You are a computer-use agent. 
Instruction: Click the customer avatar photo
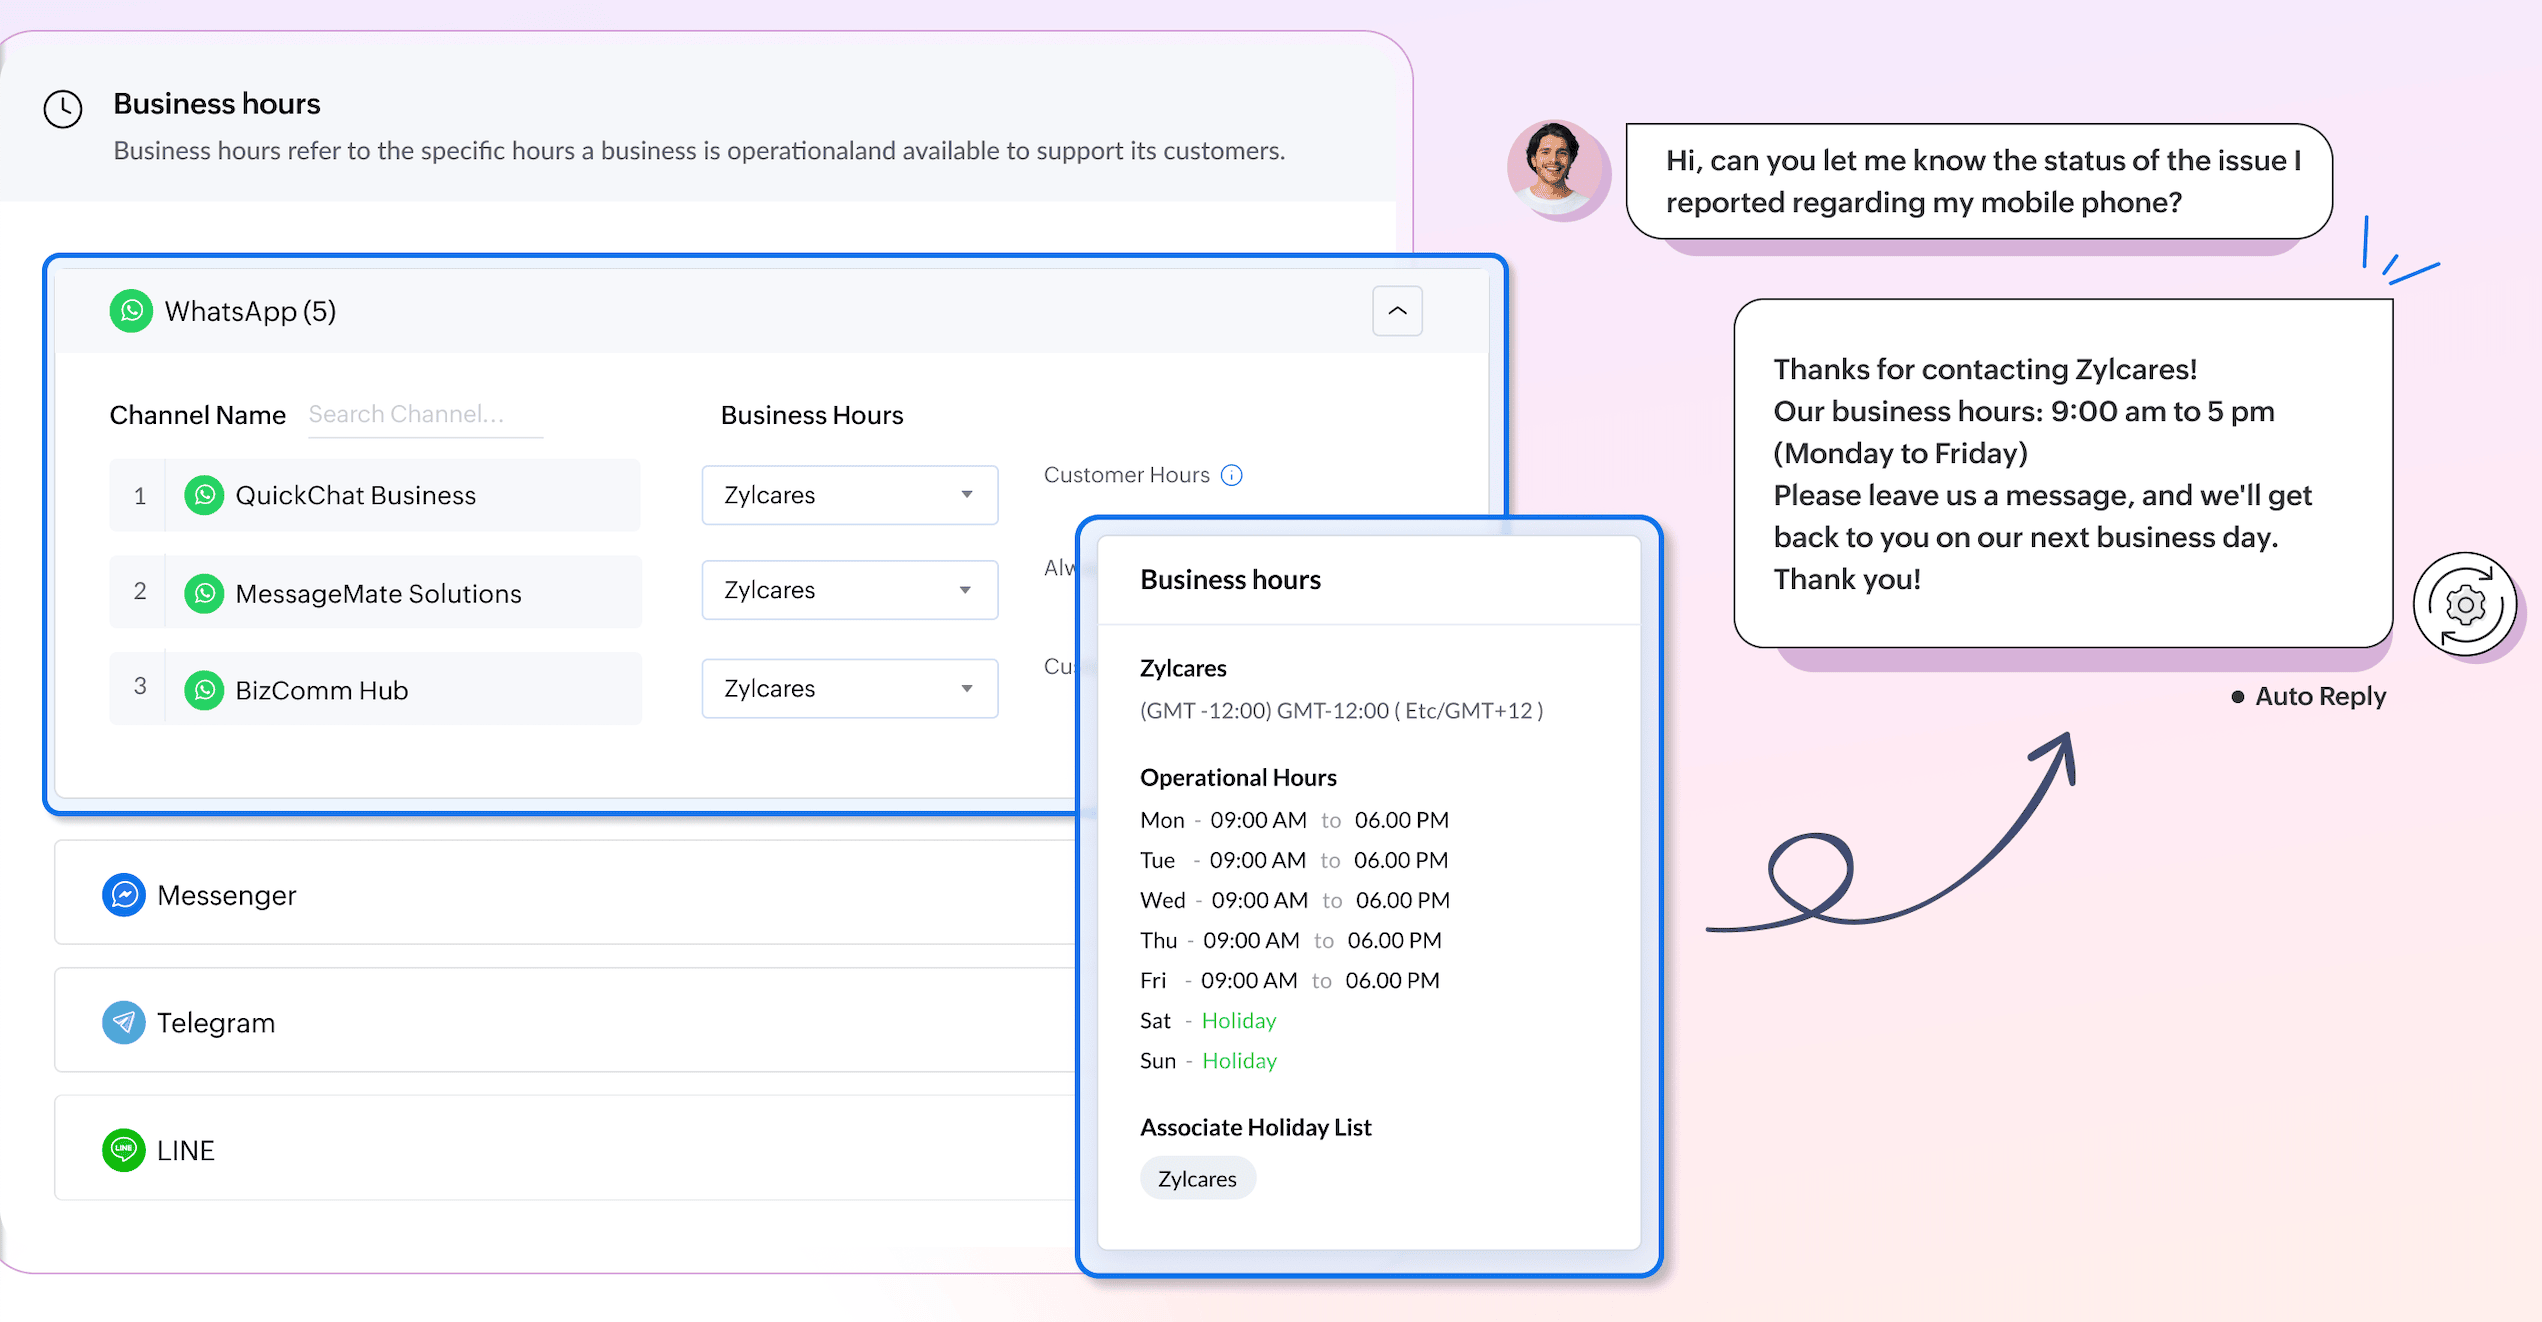click(x=1553, y=168)
